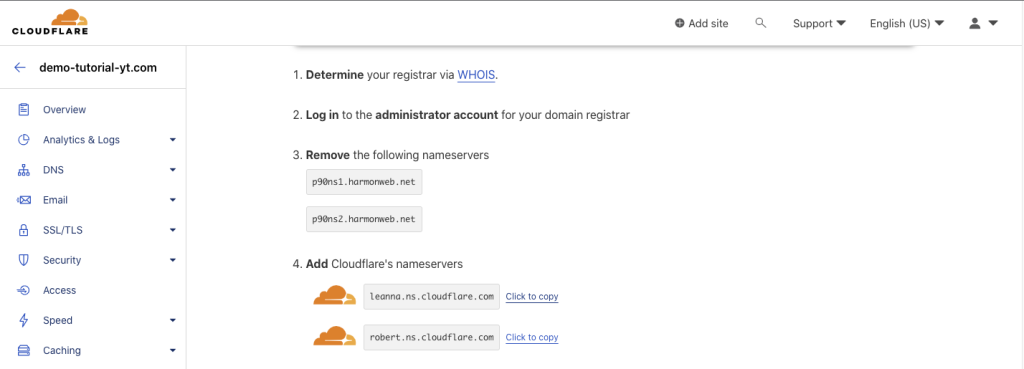
Task: Click Add site in the header
Action: (701, 24)
